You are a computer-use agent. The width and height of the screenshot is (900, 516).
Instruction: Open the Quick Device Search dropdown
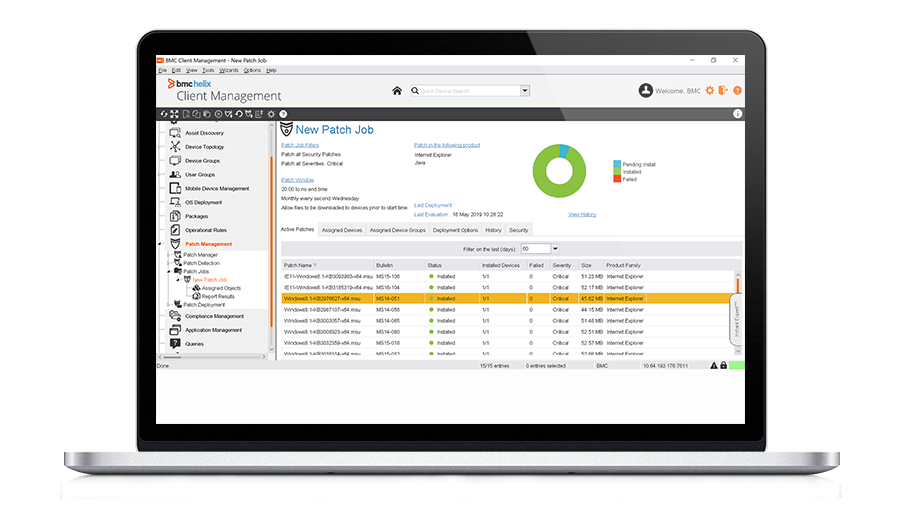pos(525,91)
